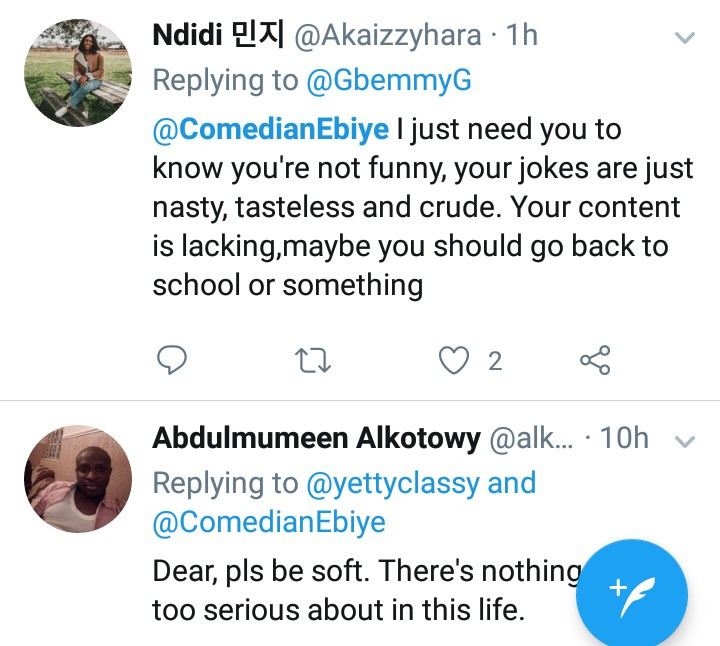Retweet Ndidi's tweet
The width and height of the screenshot is (720, 646).
[x=314, y=360]
